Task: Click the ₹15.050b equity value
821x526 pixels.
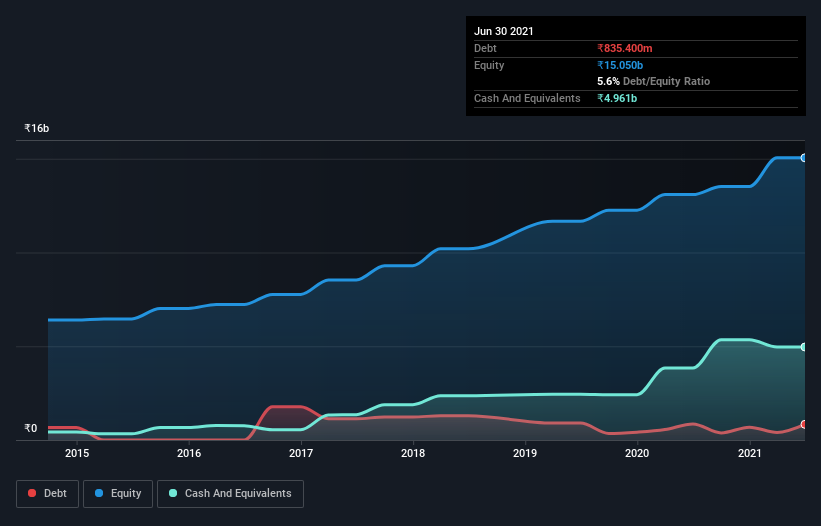Action: [x=620, y=65]
